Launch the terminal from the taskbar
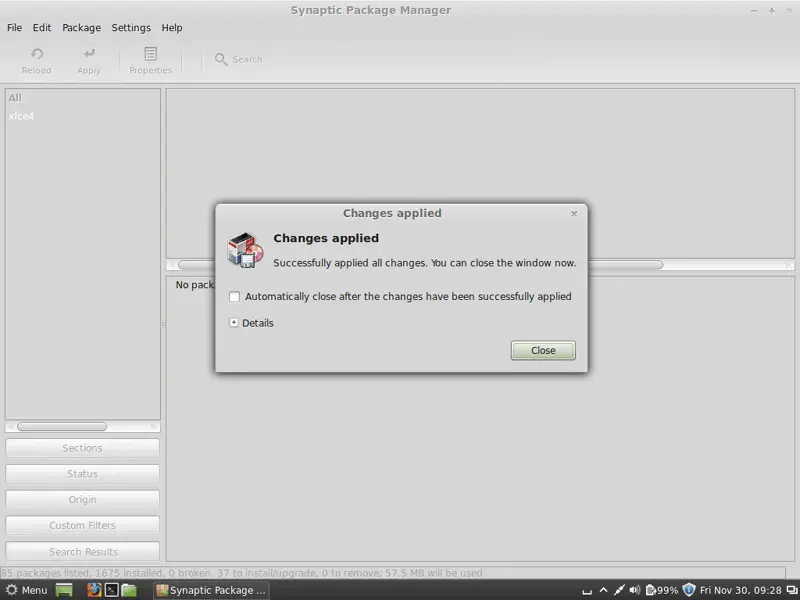The height and width of the screenshot is (600, 800). point(112,590)
